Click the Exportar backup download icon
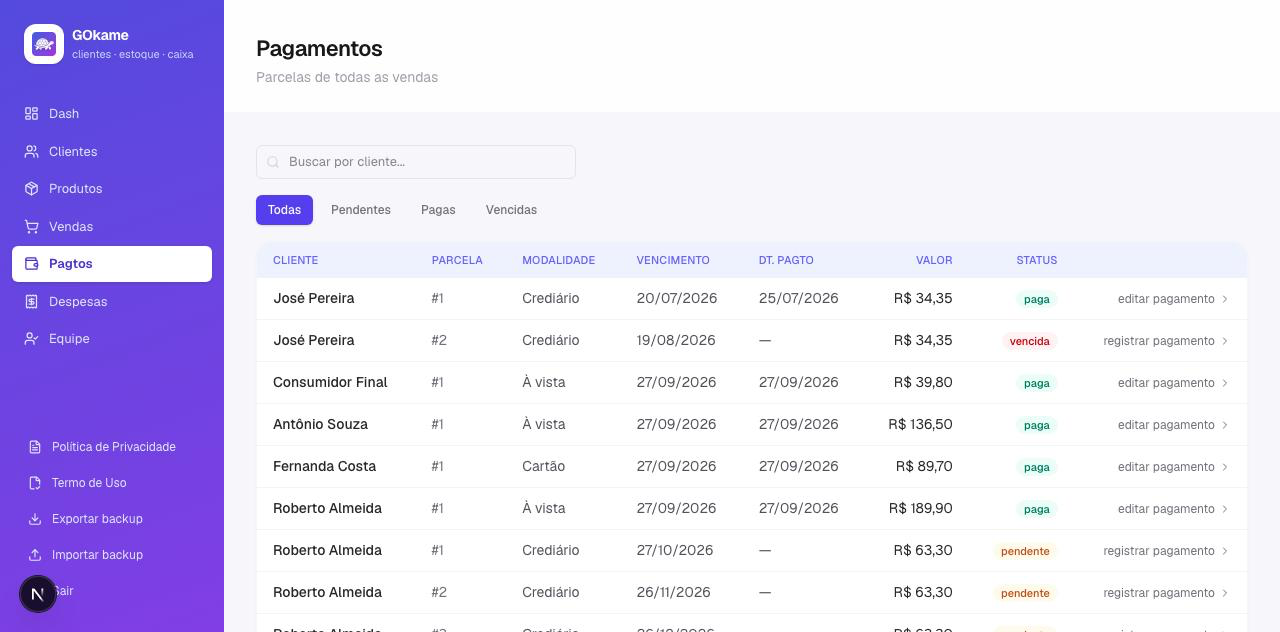 pyautogui.click(x=35, y=519)
